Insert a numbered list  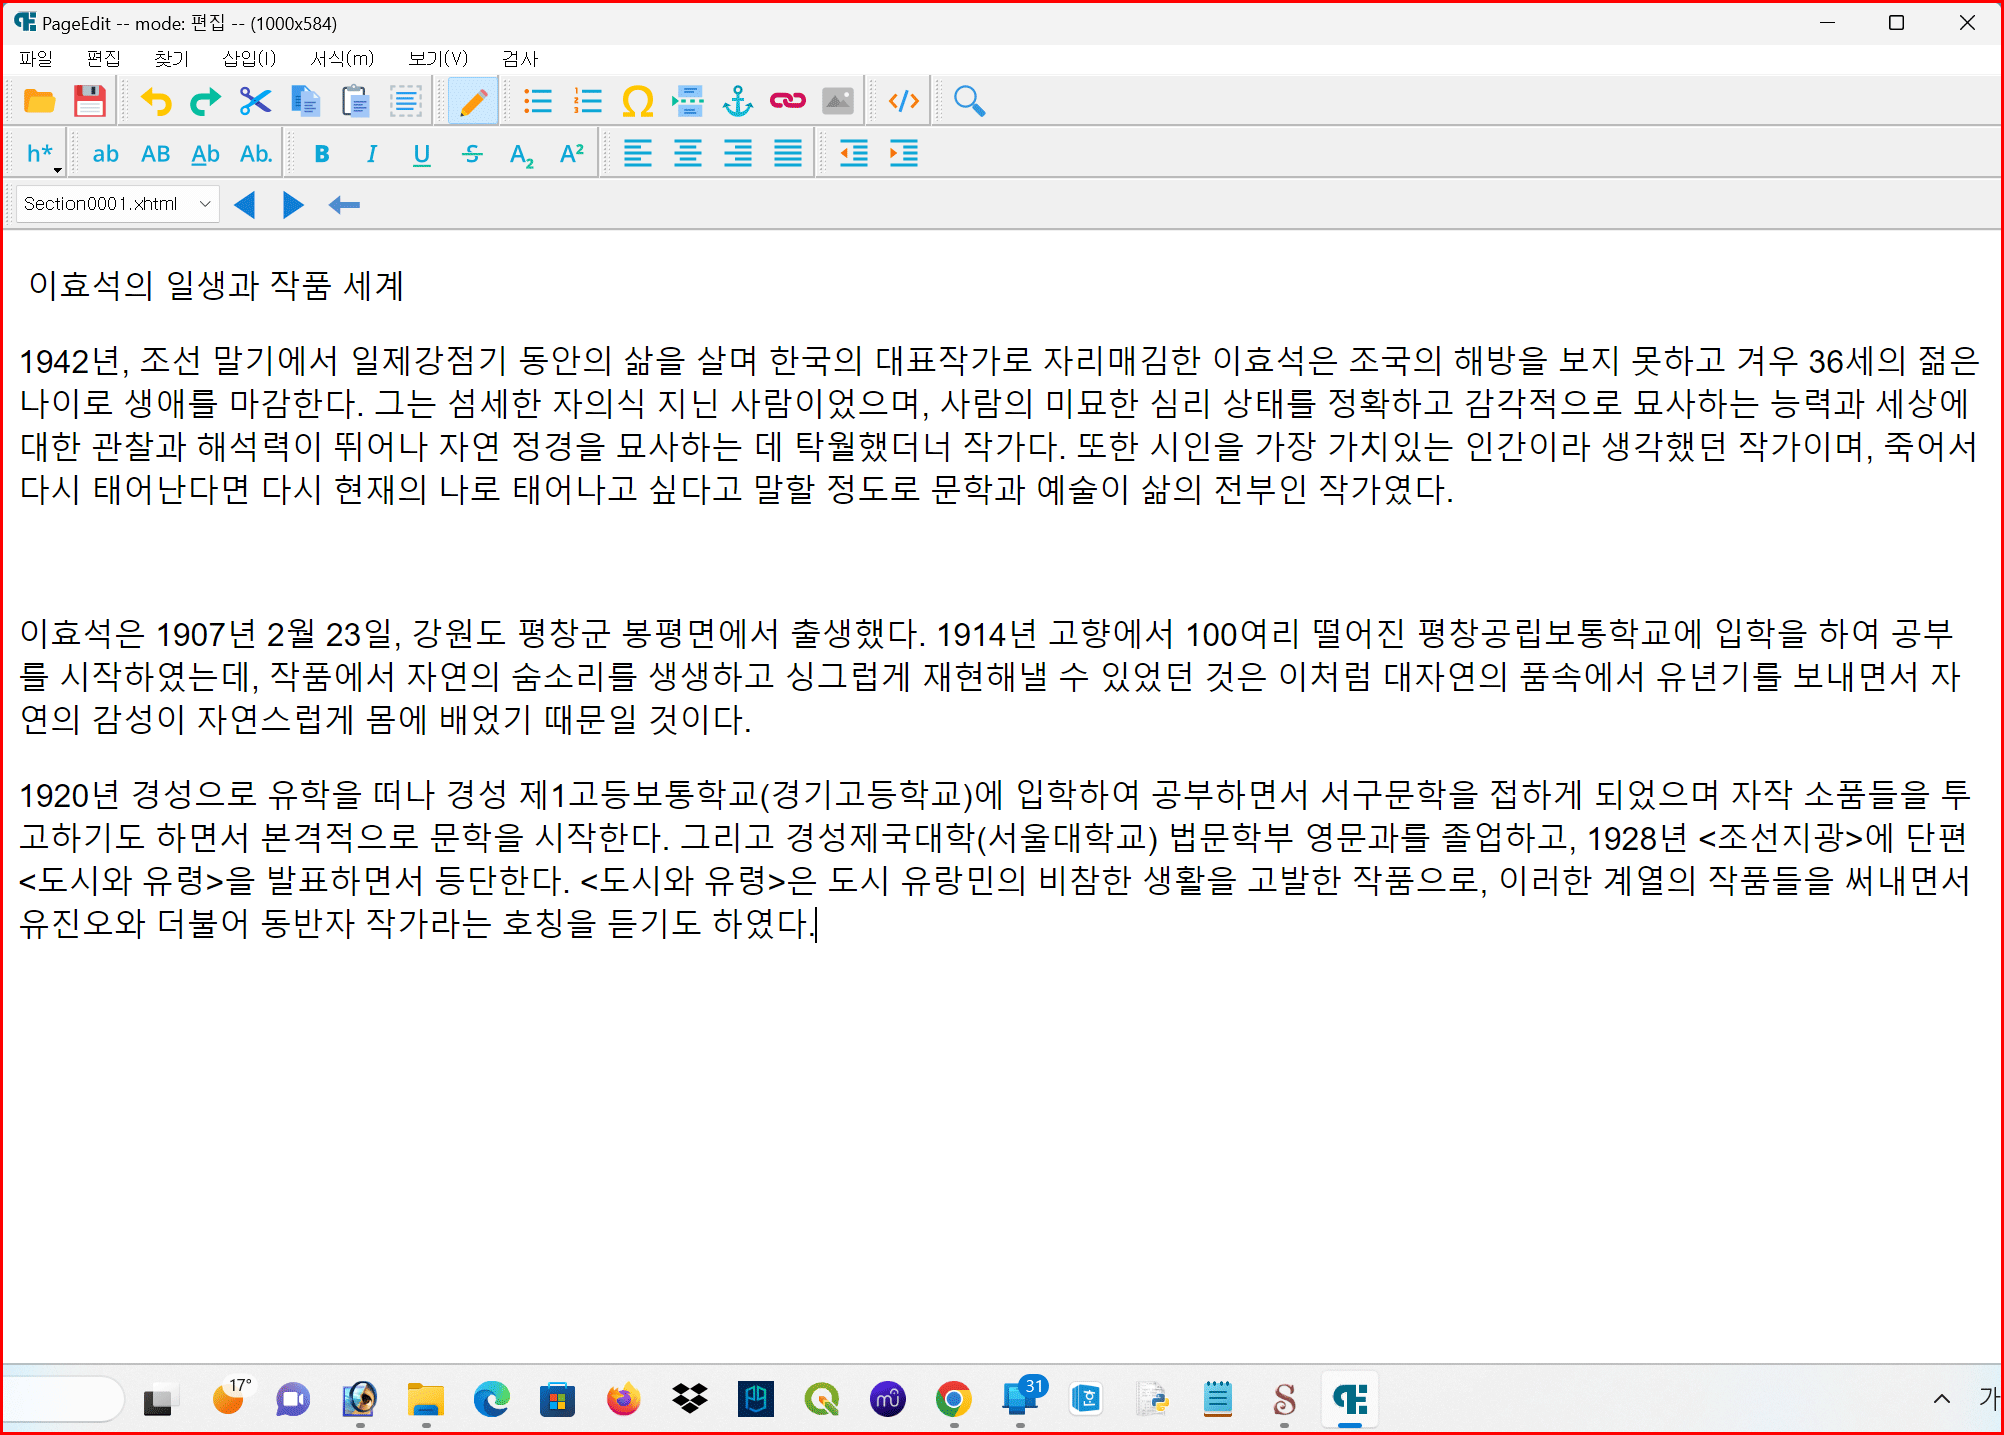click(x=587, y=101)
